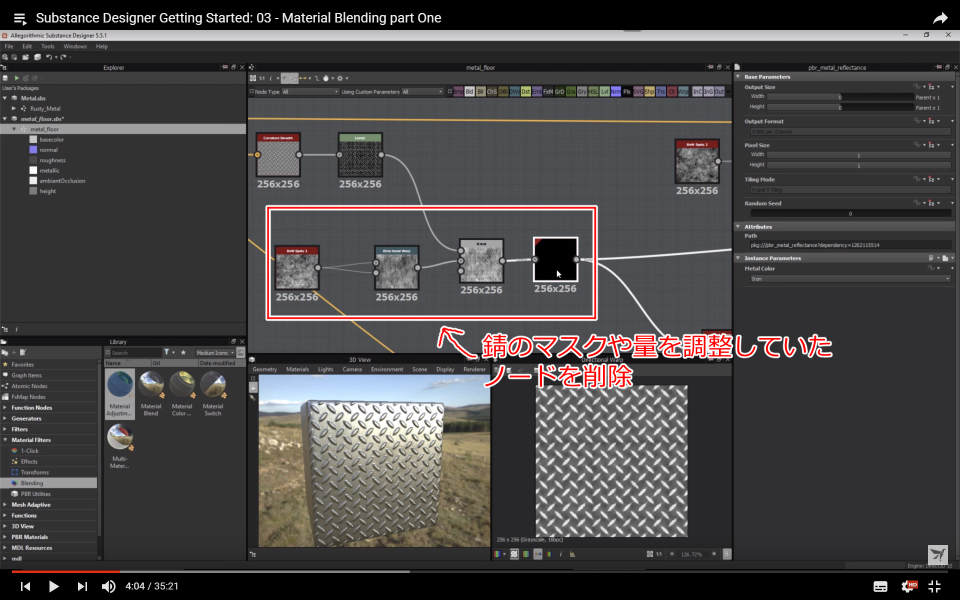Click the filter funnel icon in Library

point(167,352)
